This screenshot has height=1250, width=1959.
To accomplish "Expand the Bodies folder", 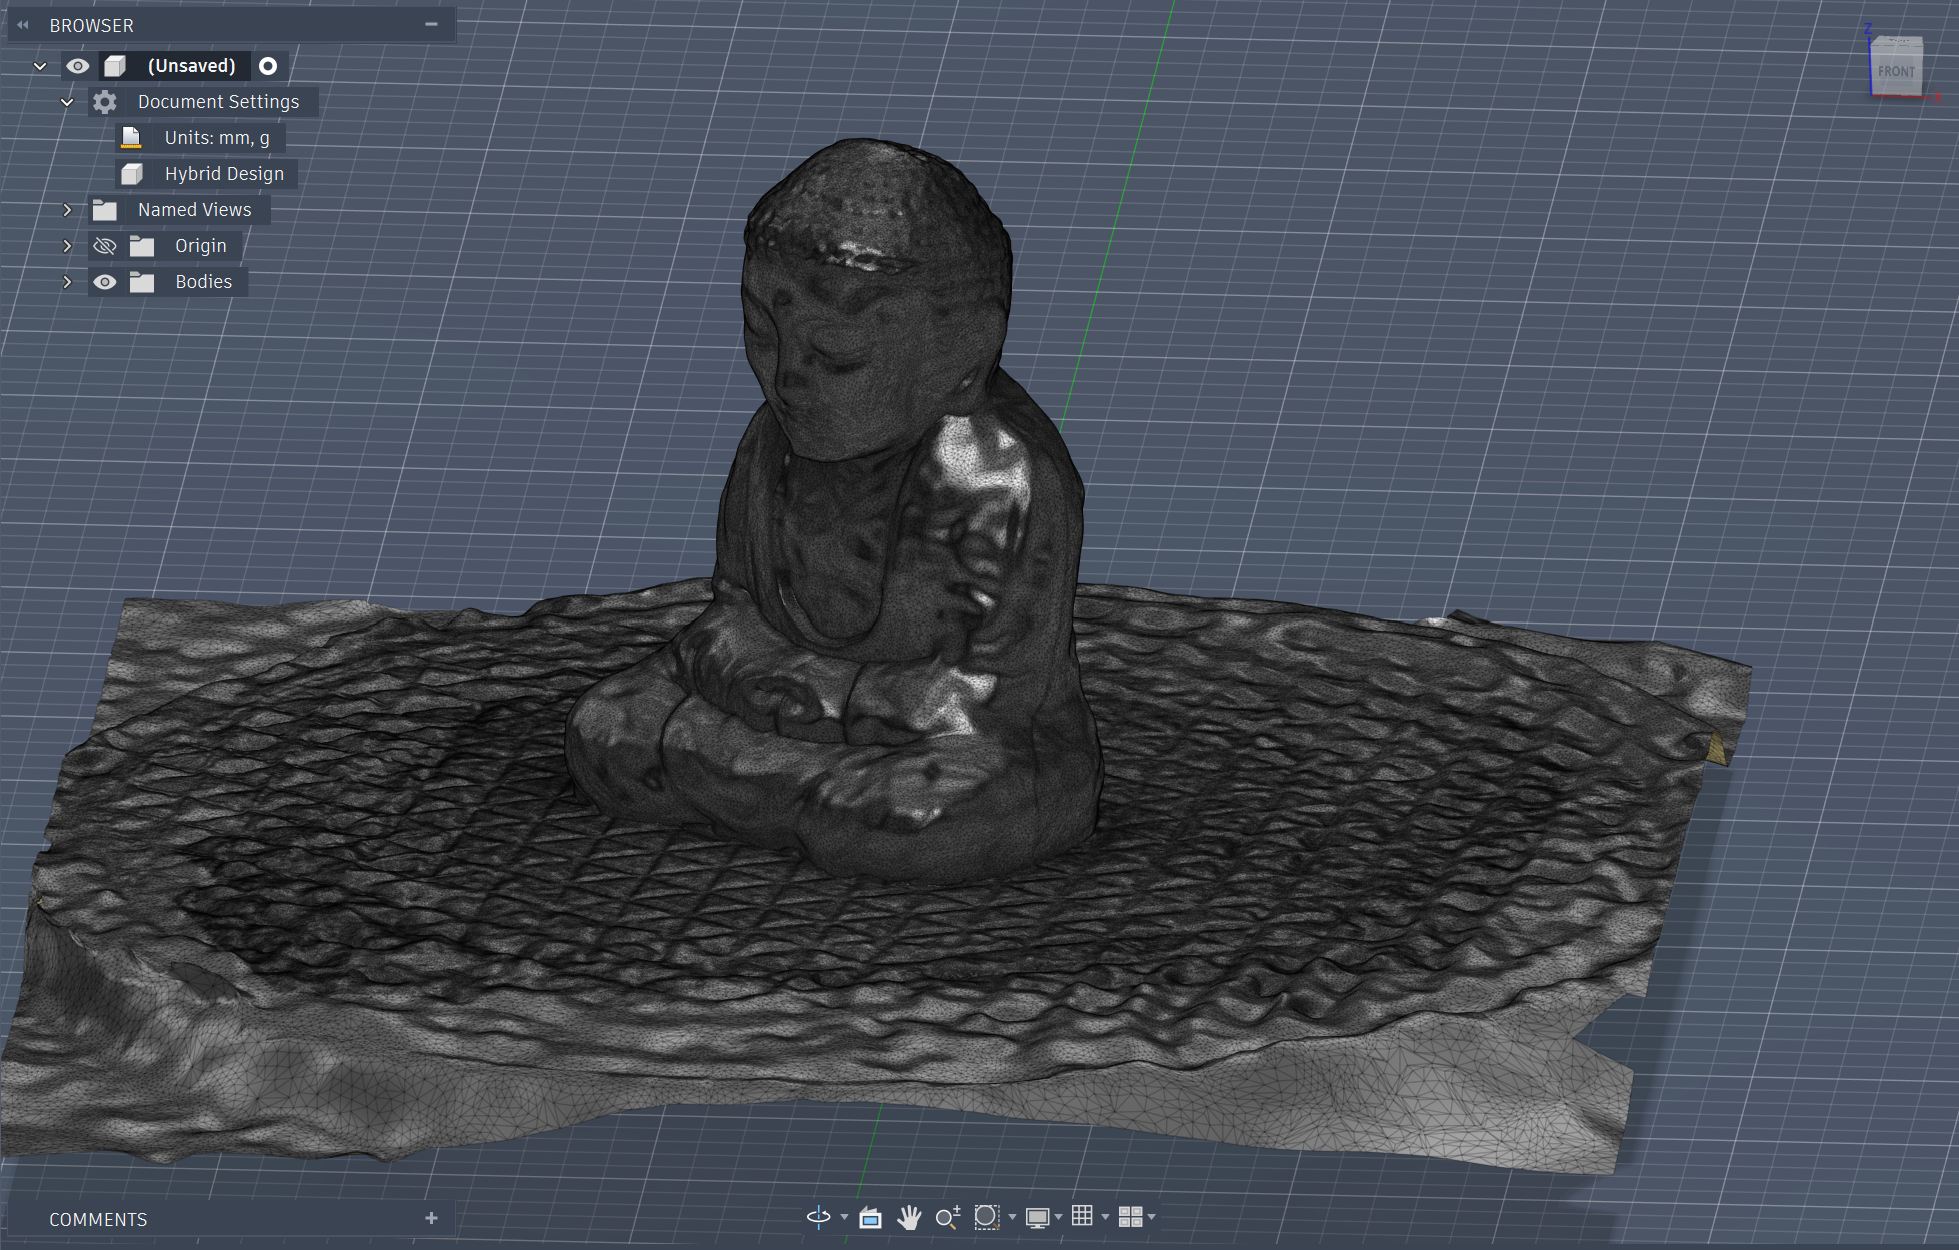I will [67, 281].
